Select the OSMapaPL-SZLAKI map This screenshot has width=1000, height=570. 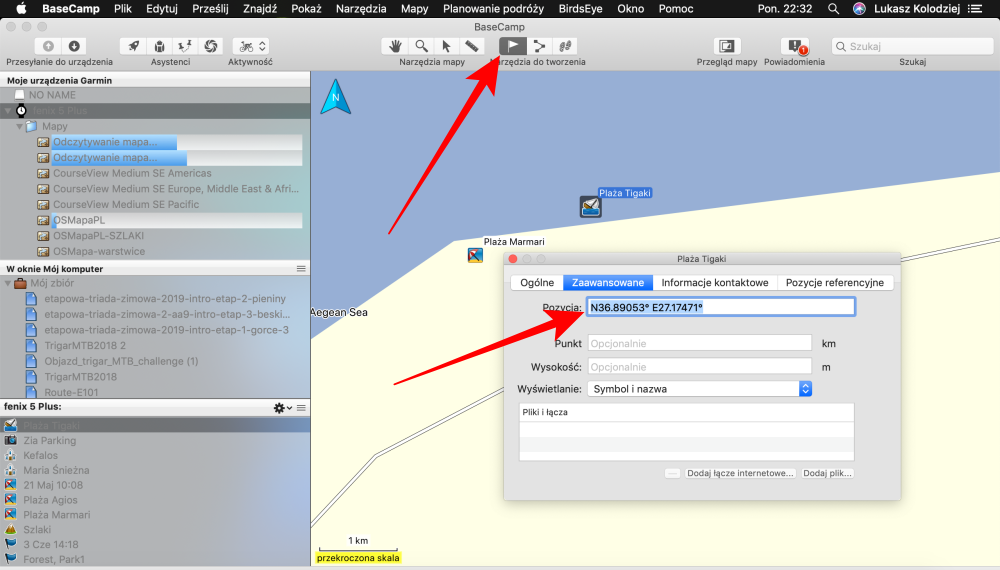pyautogui.click(x=98, y=235)
